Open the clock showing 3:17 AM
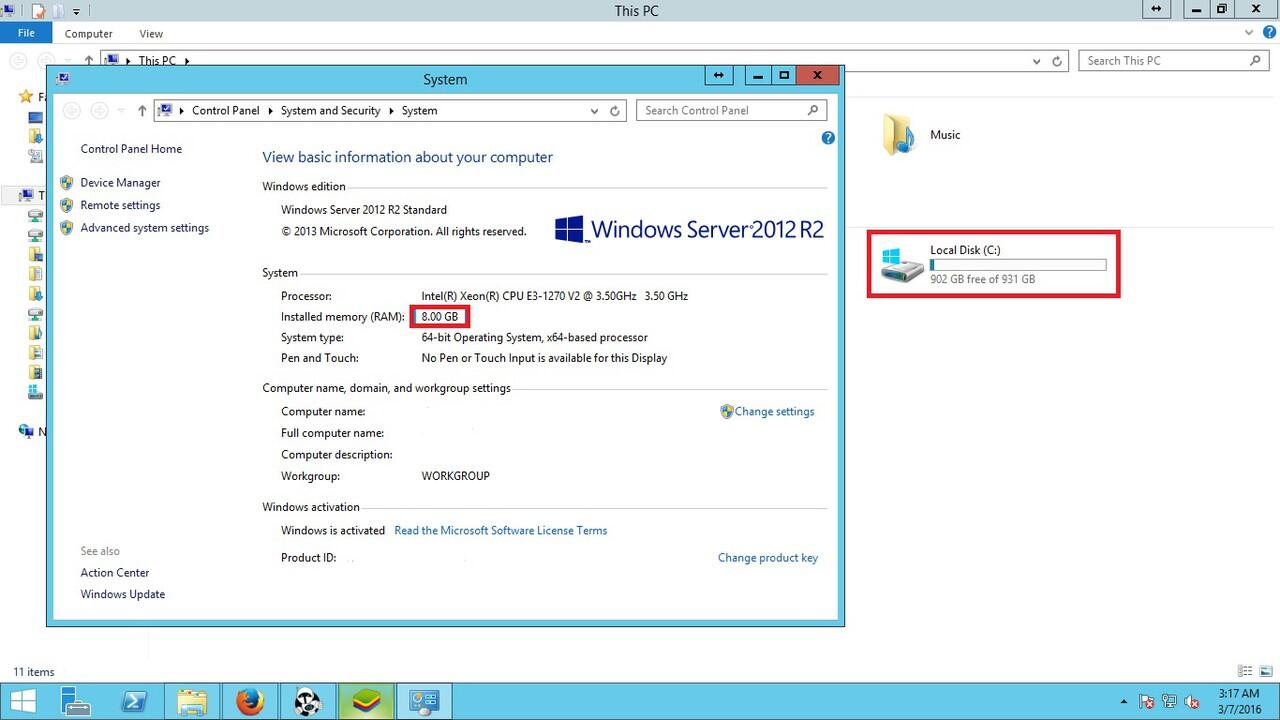The height and width of the screenshot is (720, 1280). pos(1239,701)
